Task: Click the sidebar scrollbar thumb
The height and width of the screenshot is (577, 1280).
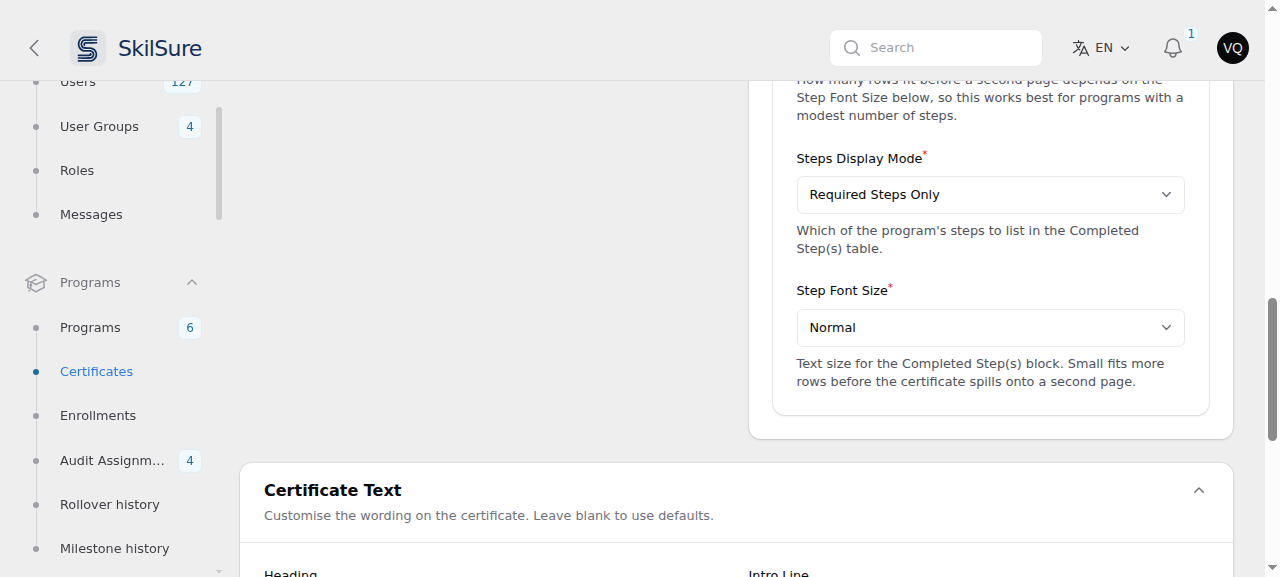Action: click(x=219, y=163)
